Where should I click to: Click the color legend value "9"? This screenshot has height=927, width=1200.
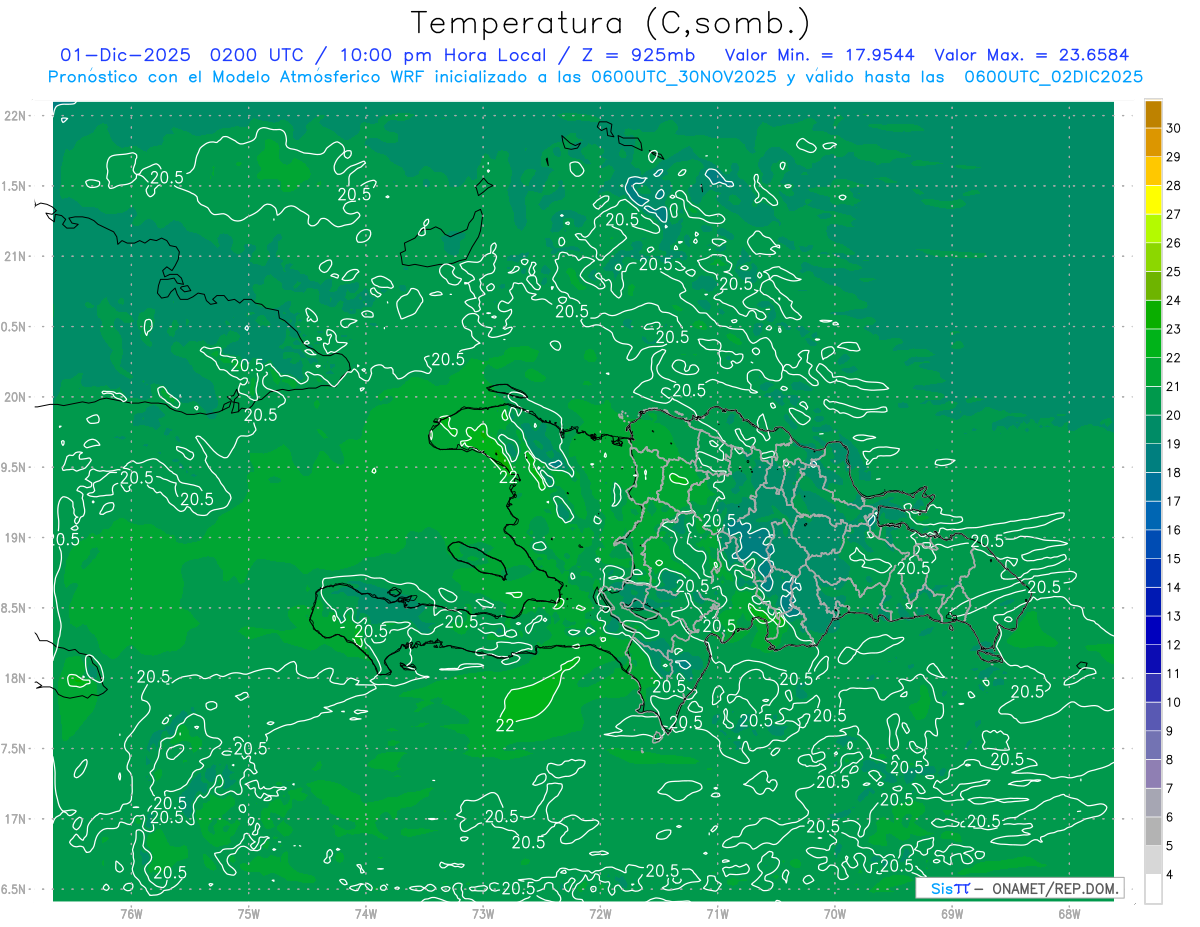[x=1170, y=731]
